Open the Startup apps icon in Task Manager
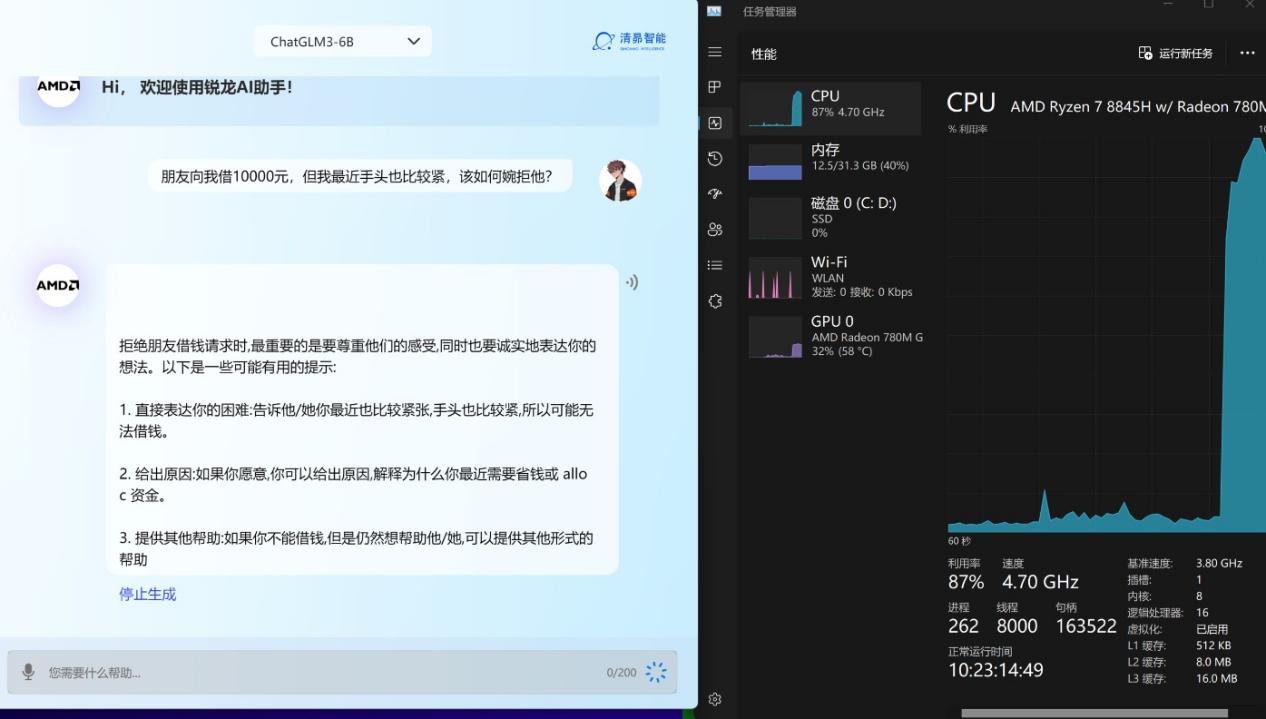The height and width of the screenshot is (719, 1266). pos(714,194)
